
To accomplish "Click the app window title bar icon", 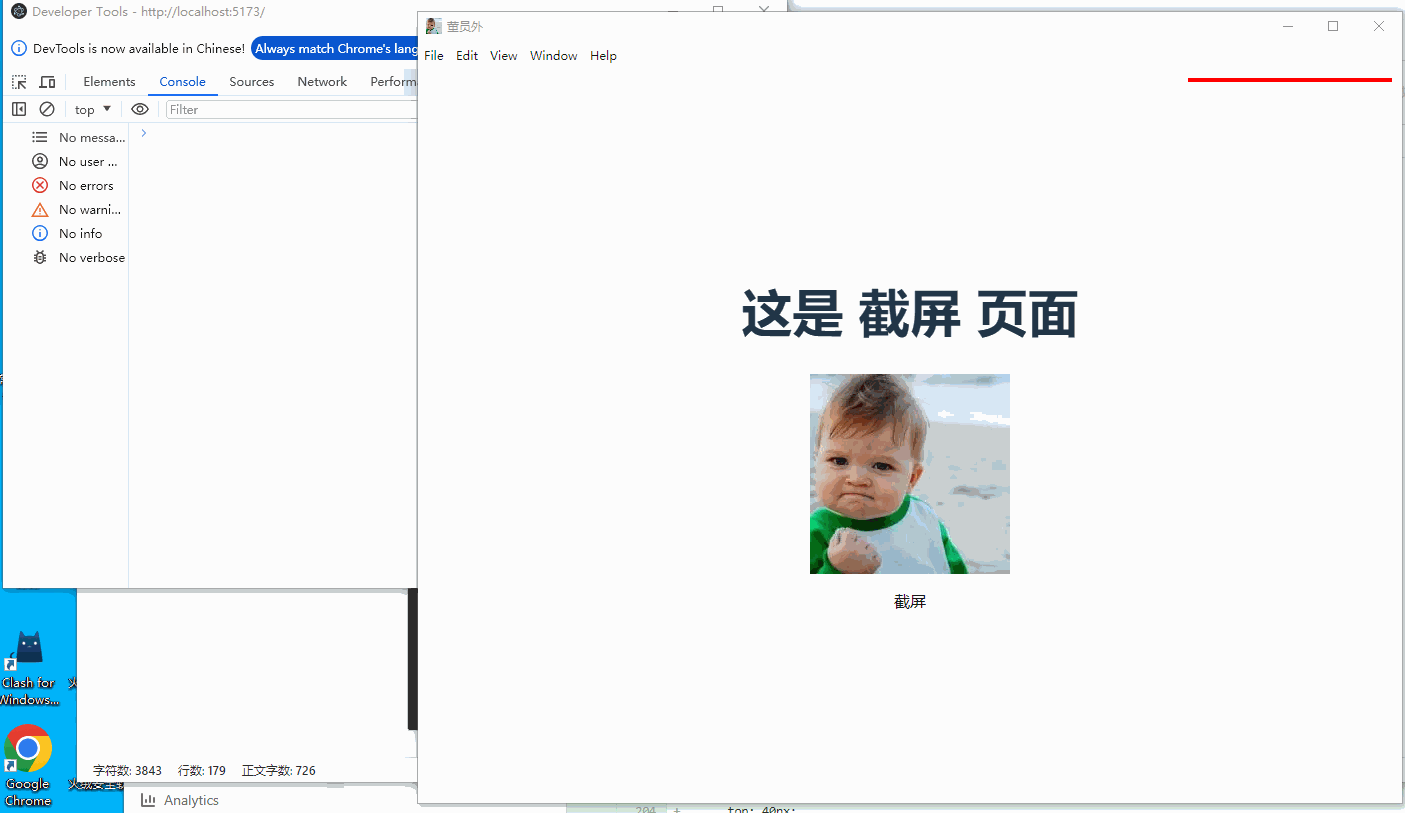I will pyautogui.click(x=434, y=26).
